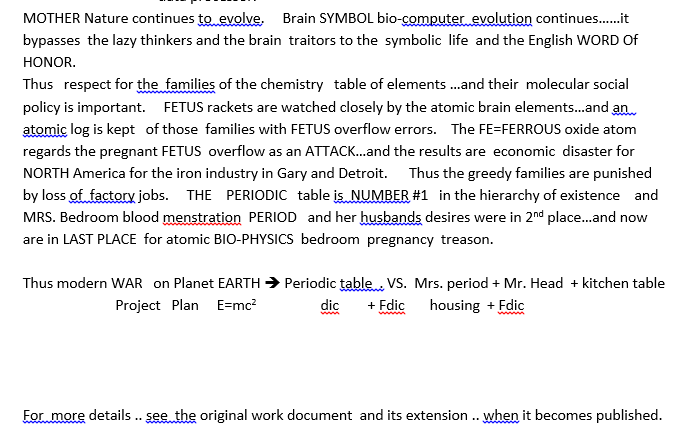679x436 pixels.
Task: Click the word "ATTACK" in the text
Action: (330, 151)
